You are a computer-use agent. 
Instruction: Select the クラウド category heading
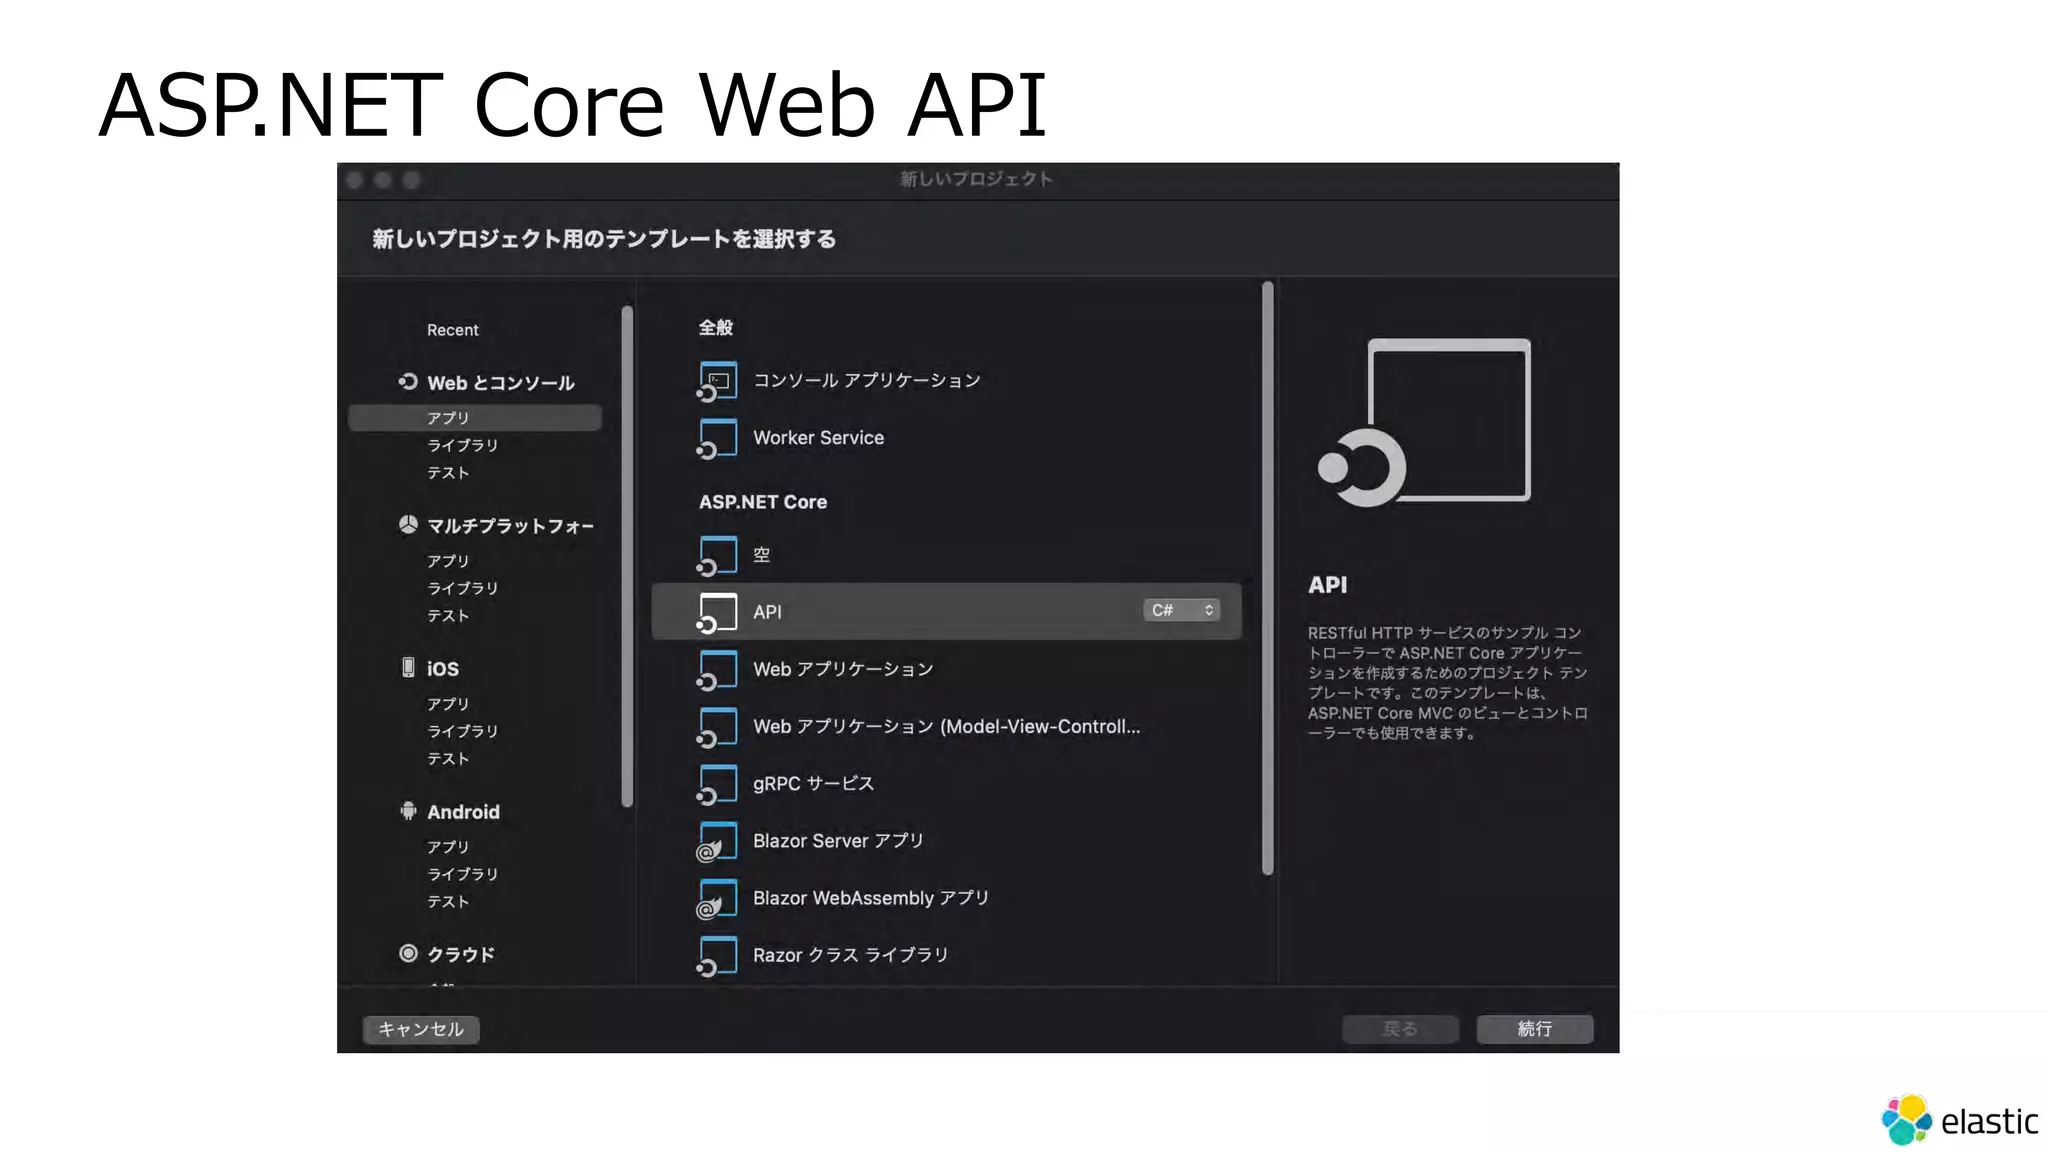click(x=460, y=954)
